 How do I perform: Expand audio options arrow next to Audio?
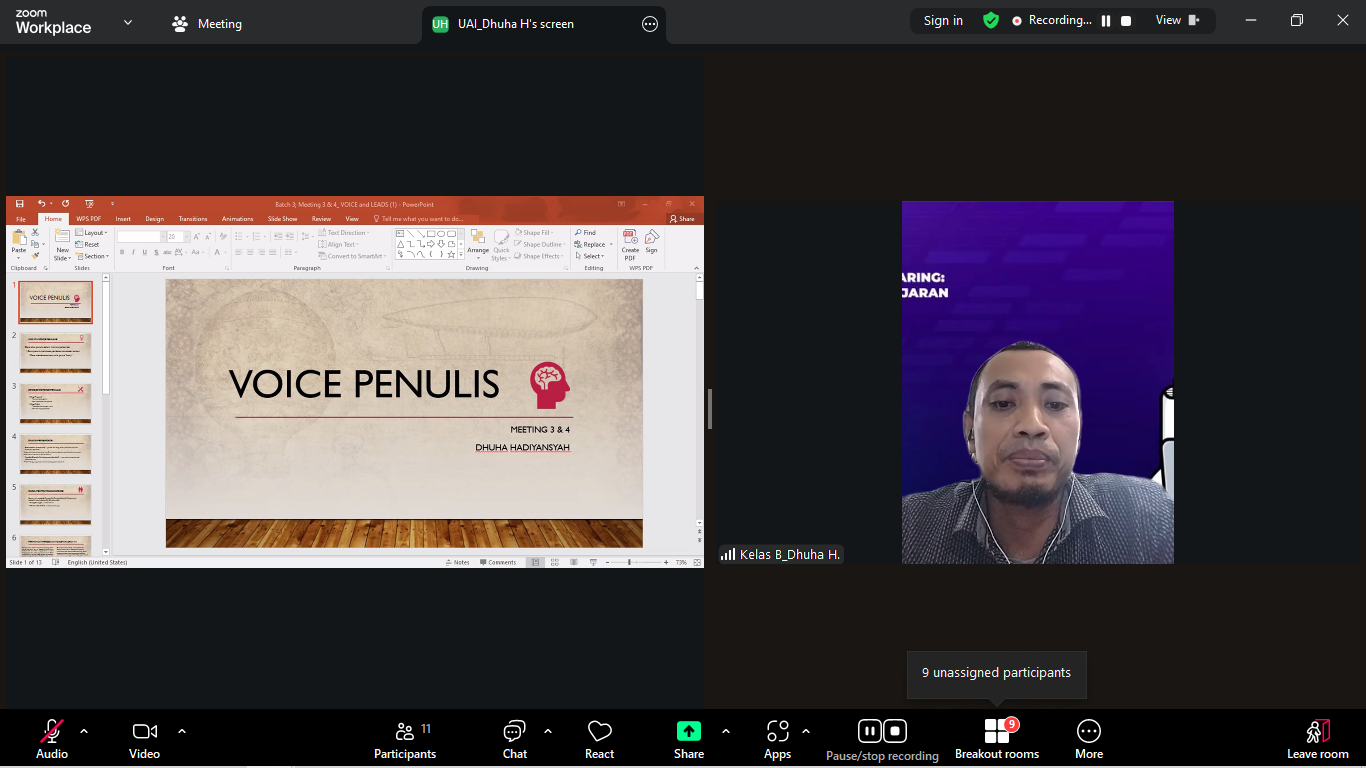click(84, 731)
